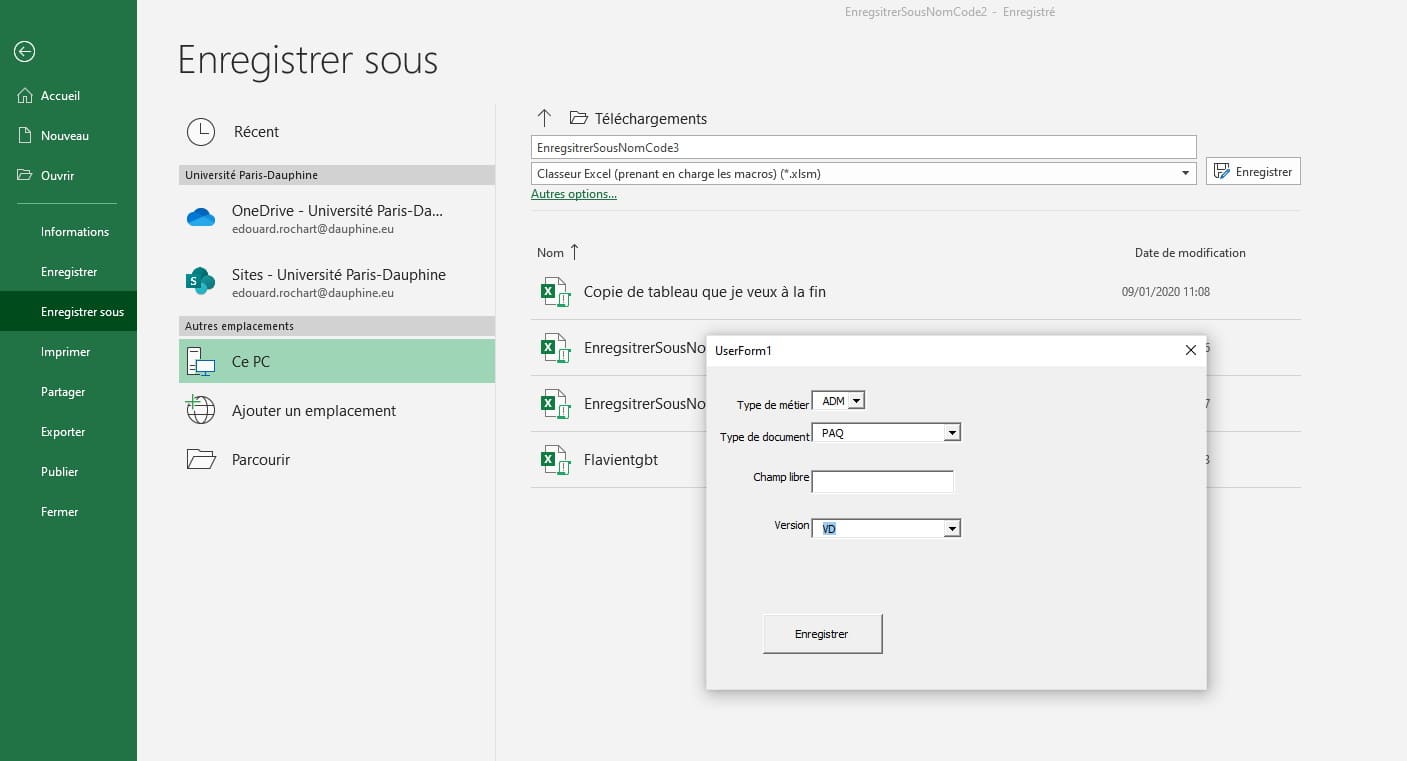Close the UserForm1 dialog
Viewport: 1407px width, 761px height.
click(1190, 350)
